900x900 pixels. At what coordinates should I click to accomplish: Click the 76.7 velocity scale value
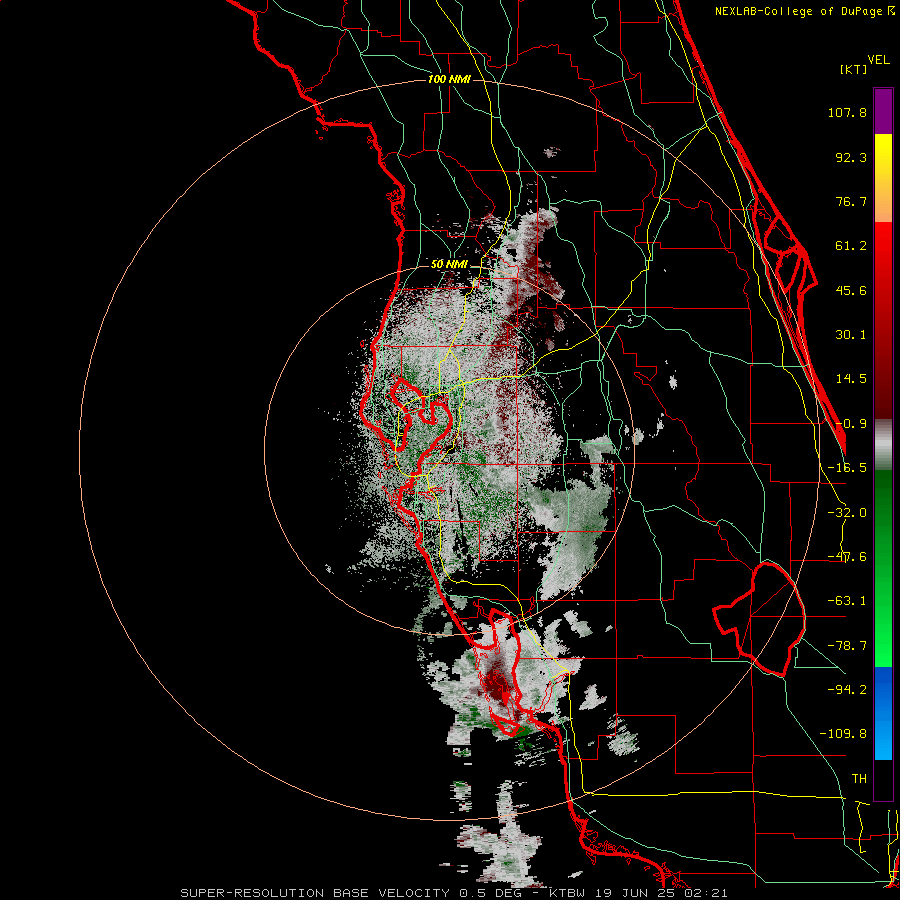[851, 201]
